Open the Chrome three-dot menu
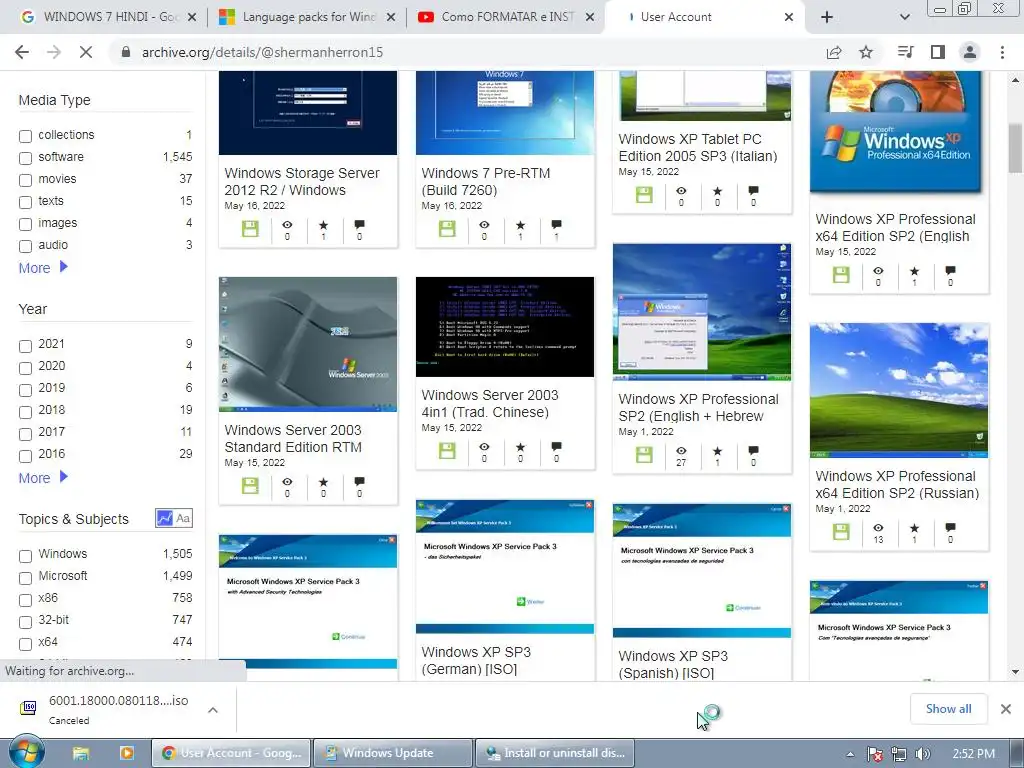 pos(1002,52)
